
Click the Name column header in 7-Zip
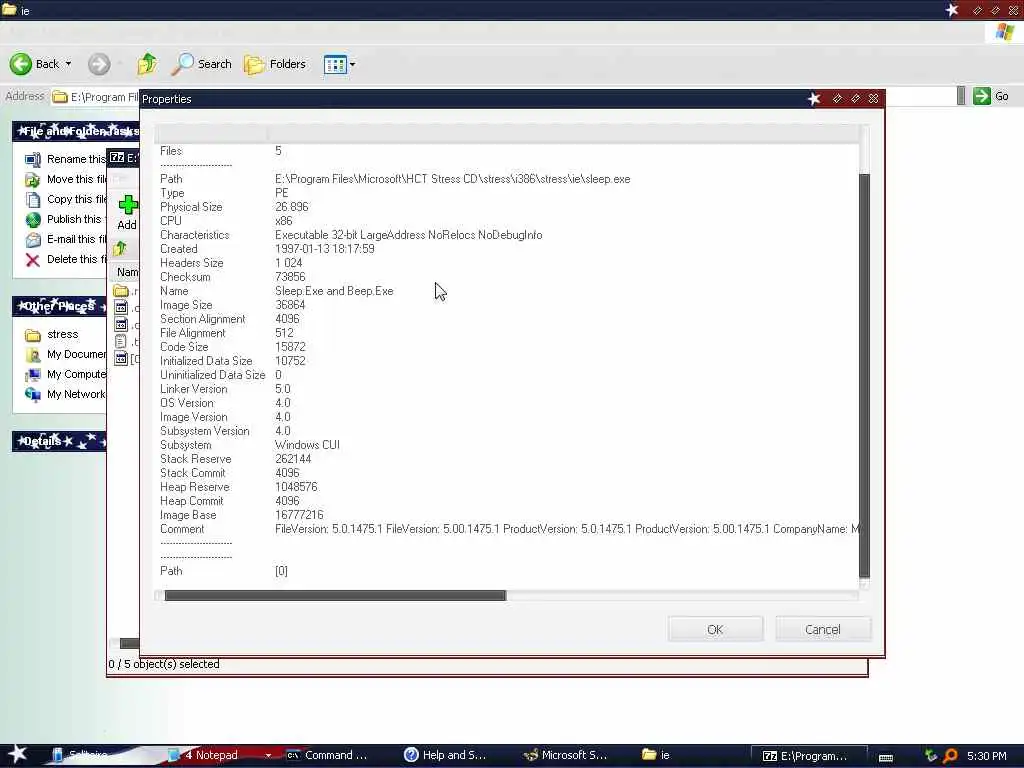click(x=127, y=272)
